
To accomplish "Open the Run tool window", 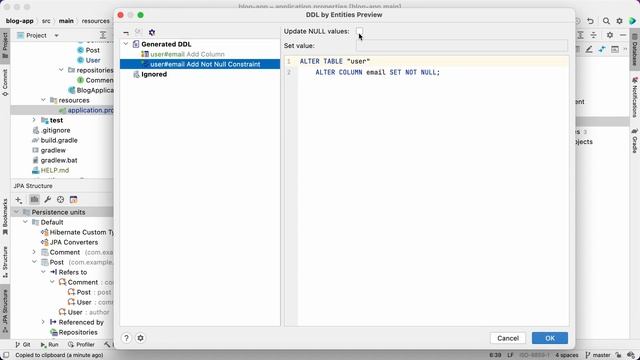I will tap(50, 344).
